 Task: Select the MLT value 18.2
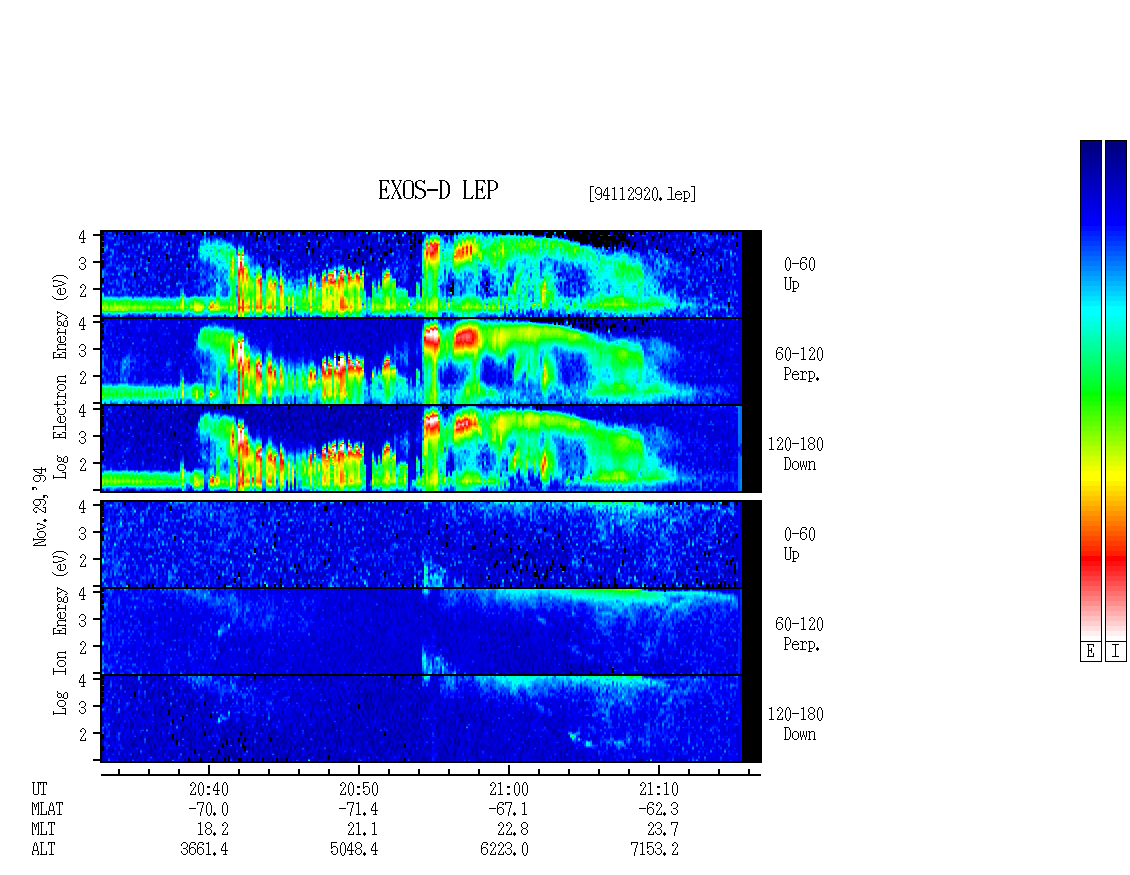pos(213,830)
